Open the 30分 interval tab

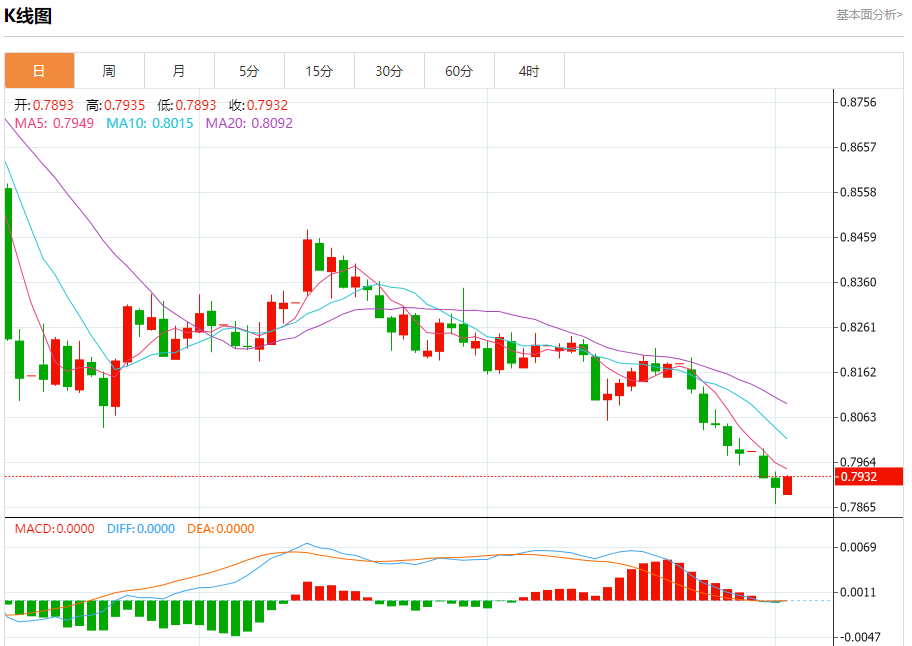tap(389, 71)
